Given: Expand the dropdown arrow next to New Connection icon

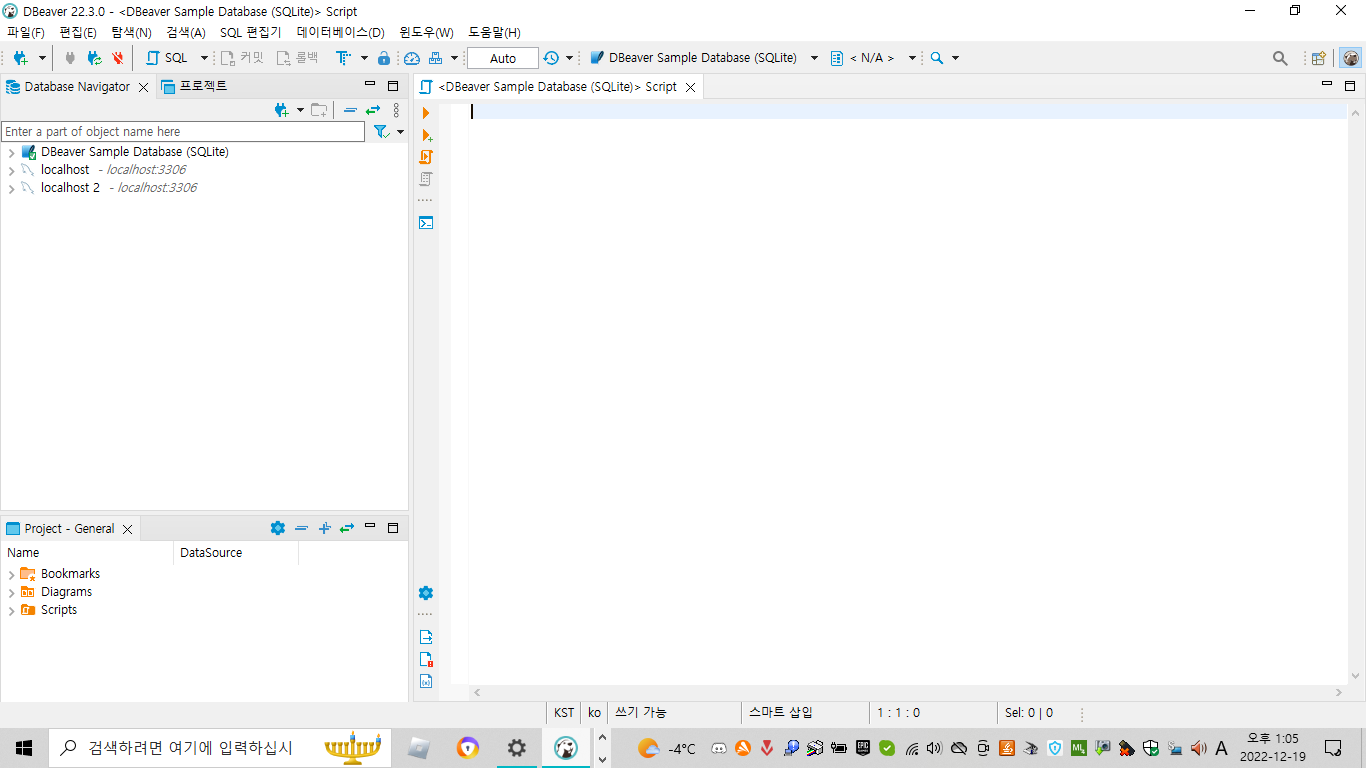Looking at the screenshot, I should click(x=42, y=58).
